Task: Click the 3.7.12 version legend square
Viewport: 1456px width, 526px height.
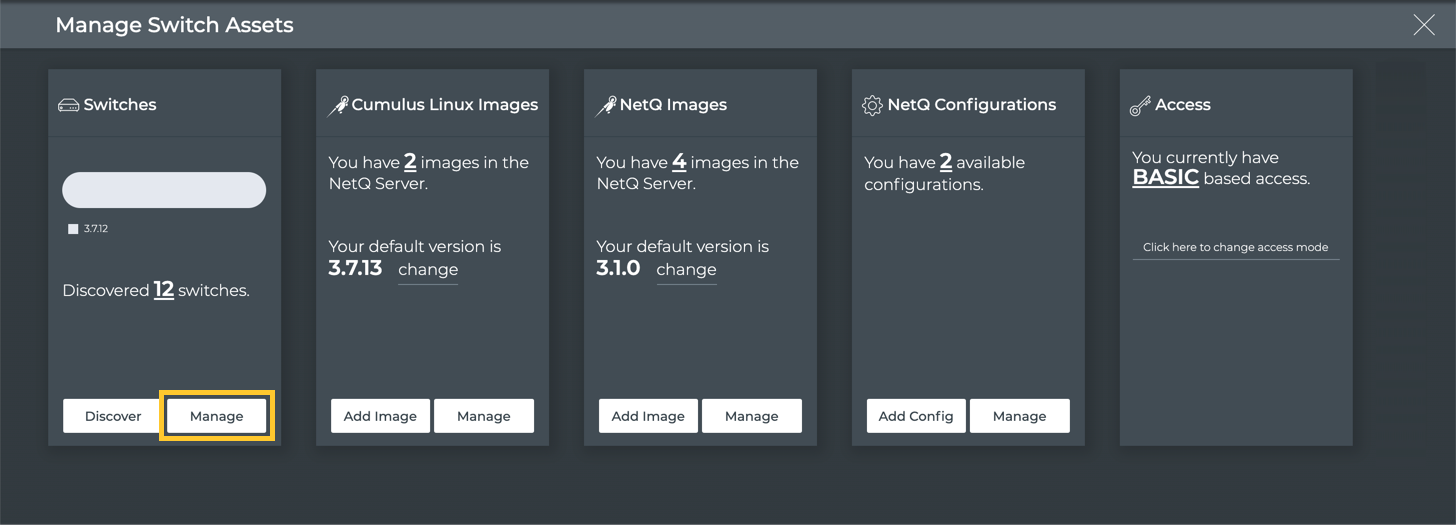Action: (x=73, y=229)
